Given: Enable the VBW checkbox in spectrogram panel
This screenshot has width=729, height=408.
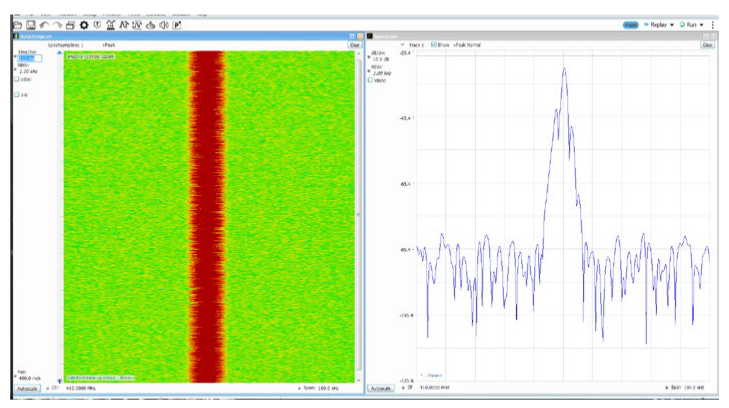Looking at the screenshot, I should click(x=17, y=79).
